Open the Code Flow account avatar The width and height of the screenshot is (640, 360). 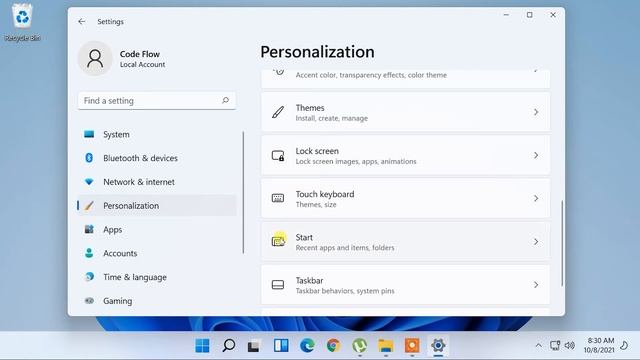tap(95, 58)
